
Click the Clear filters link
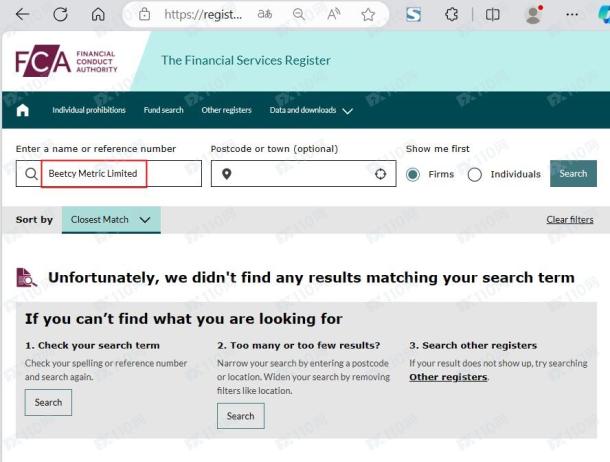tap(570, 220)
